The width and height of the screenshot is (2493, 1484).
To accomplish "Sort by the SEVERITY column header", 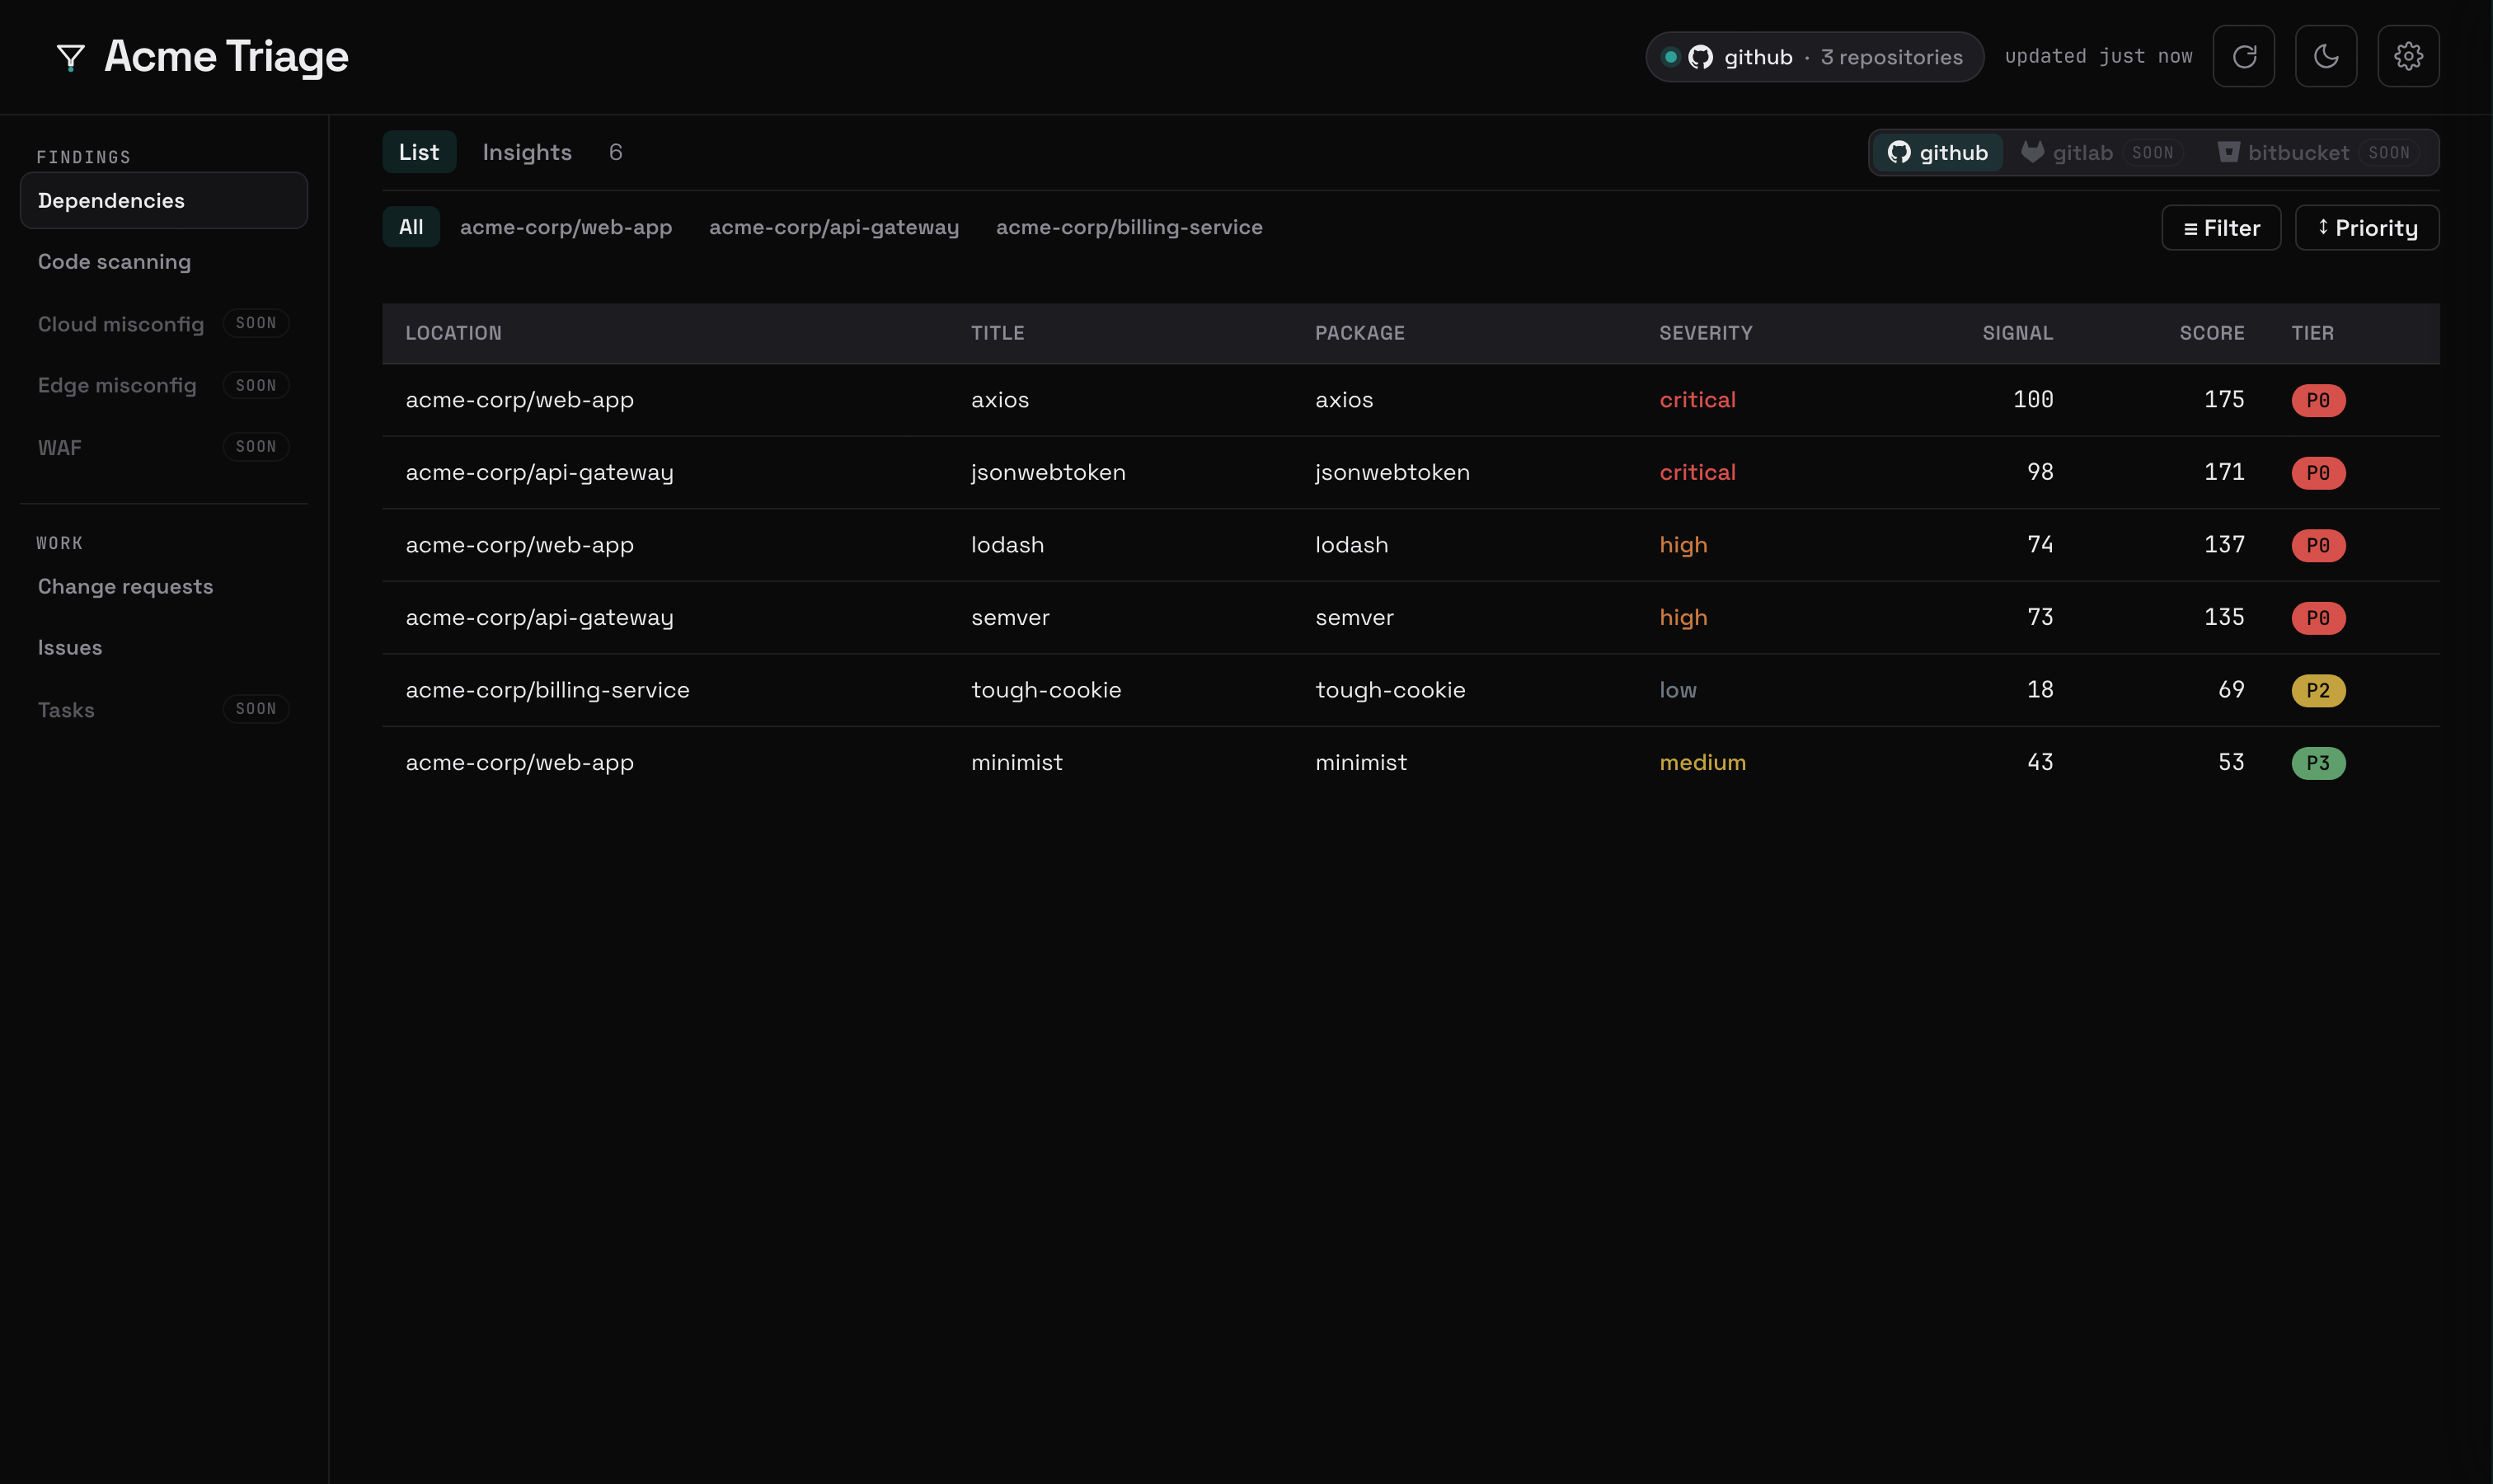I will click(1705, 333).
